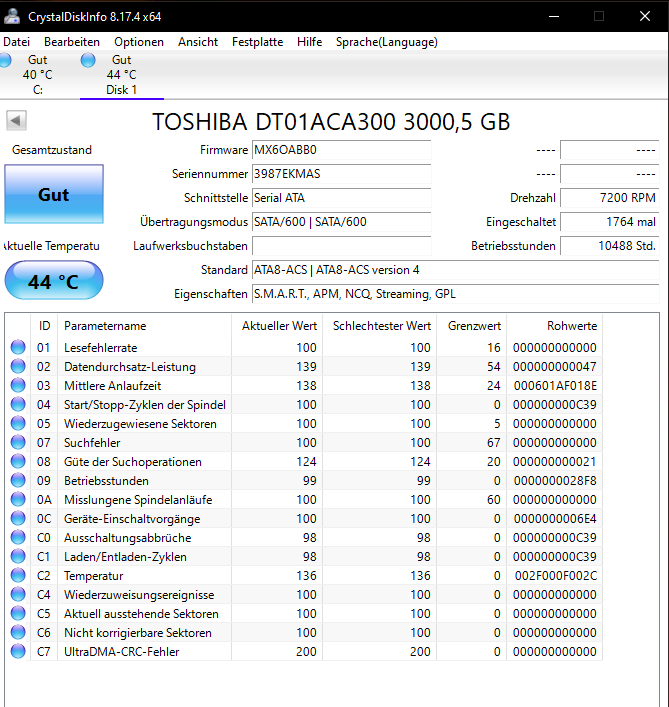Click the Übertragungsmodus field SATA/600
The image size is (669, 707).
[x=341, y=222]
